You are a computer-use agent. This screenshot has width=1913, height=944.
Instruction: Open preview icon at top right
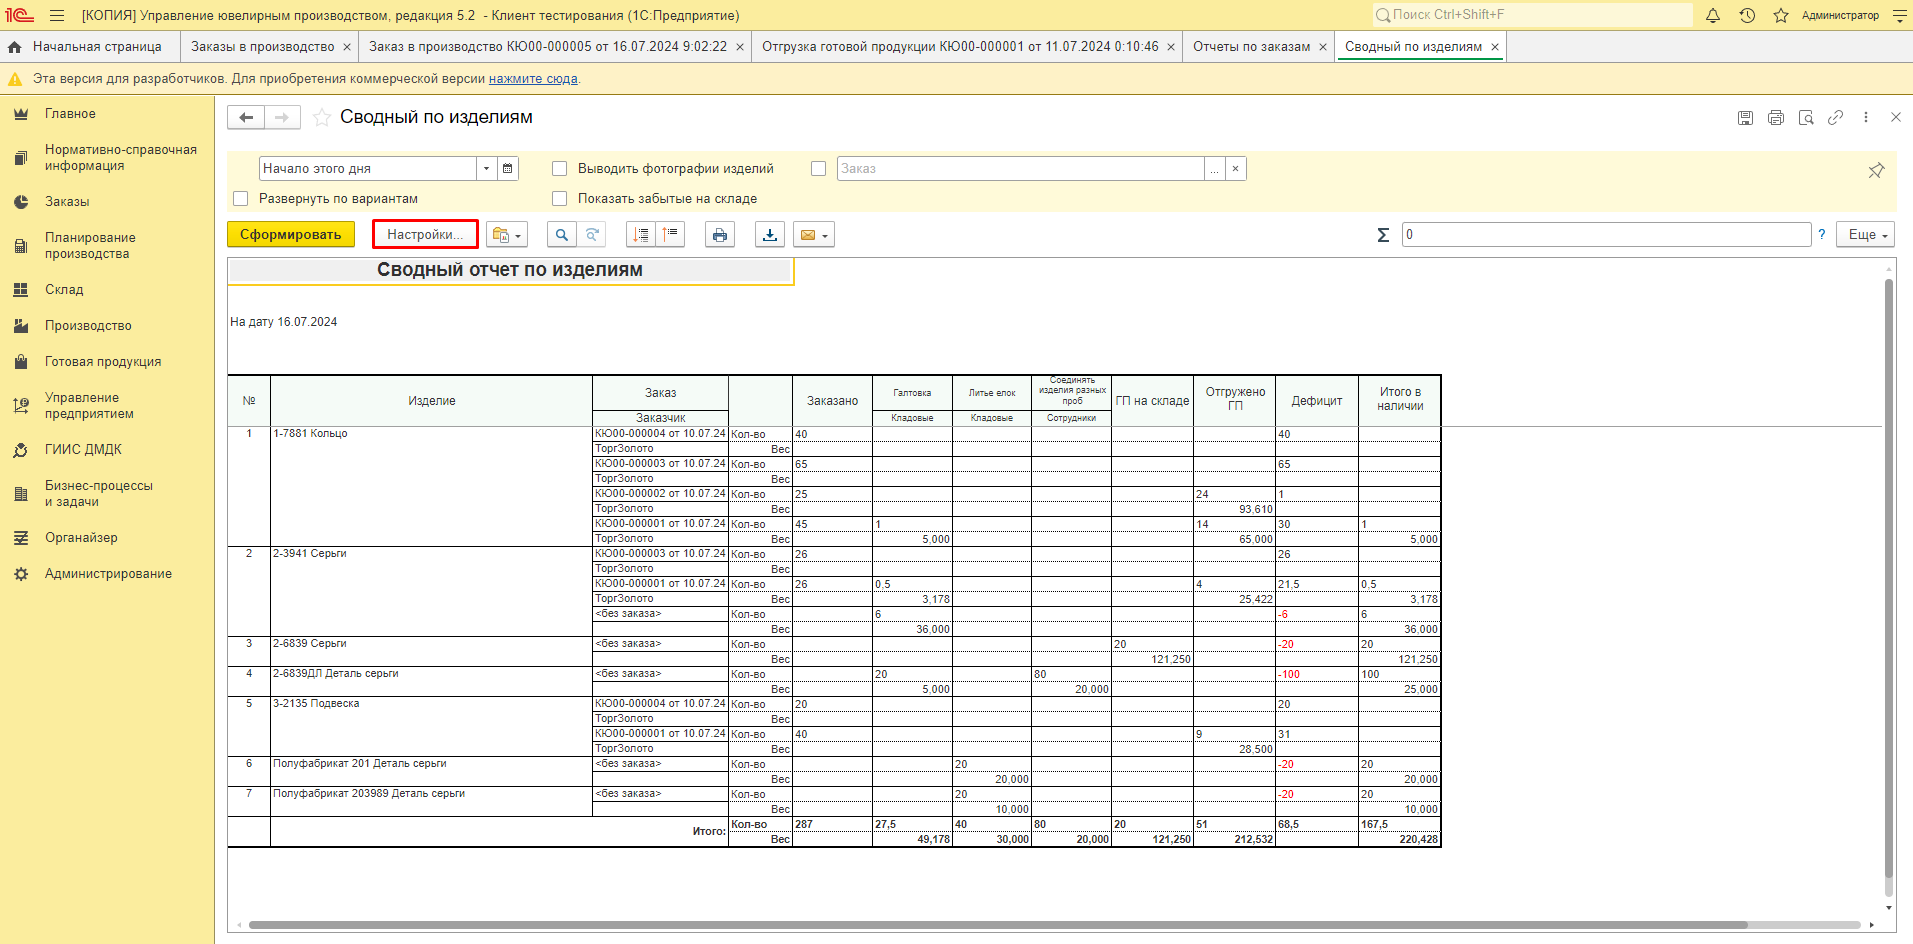coord(1806,118)
